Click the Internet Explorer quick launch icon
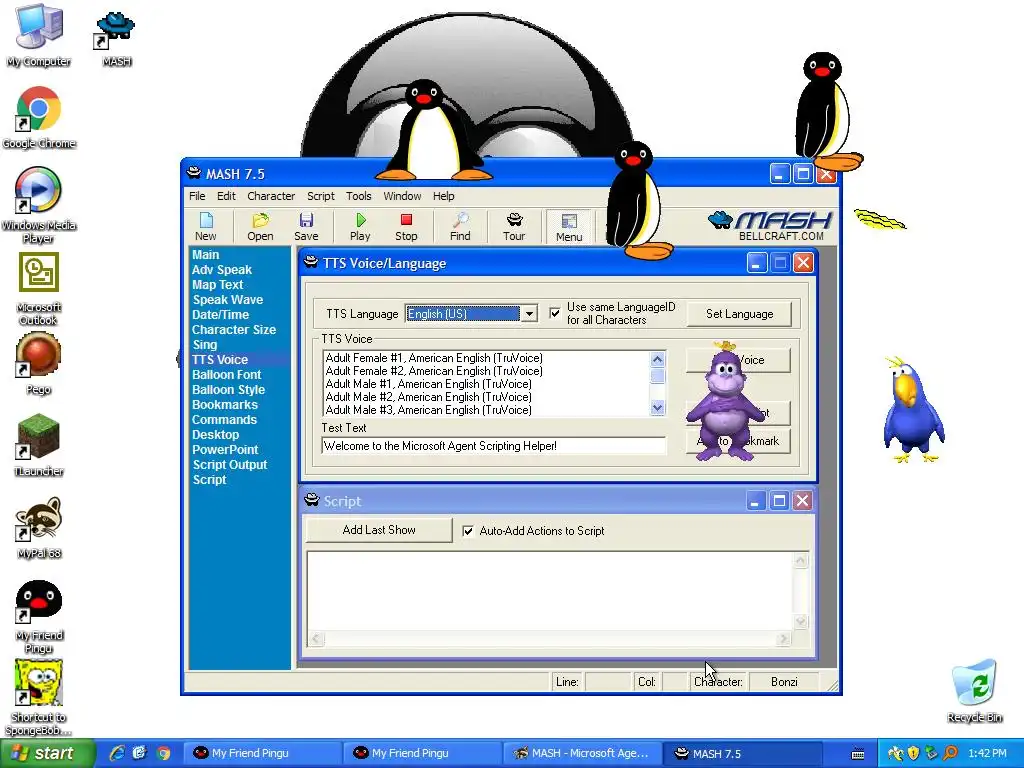 [x=116, y=753]
